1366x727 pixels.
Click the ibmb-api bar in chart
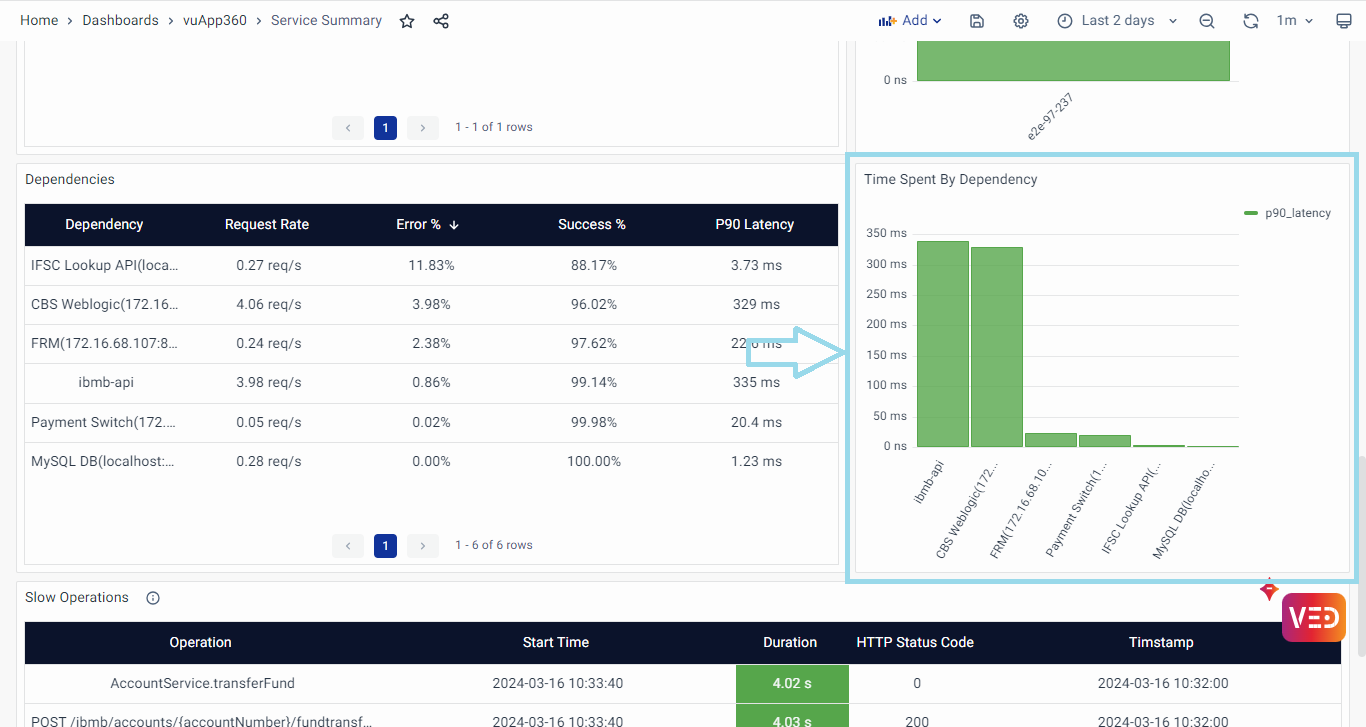[x=942, y=344]
